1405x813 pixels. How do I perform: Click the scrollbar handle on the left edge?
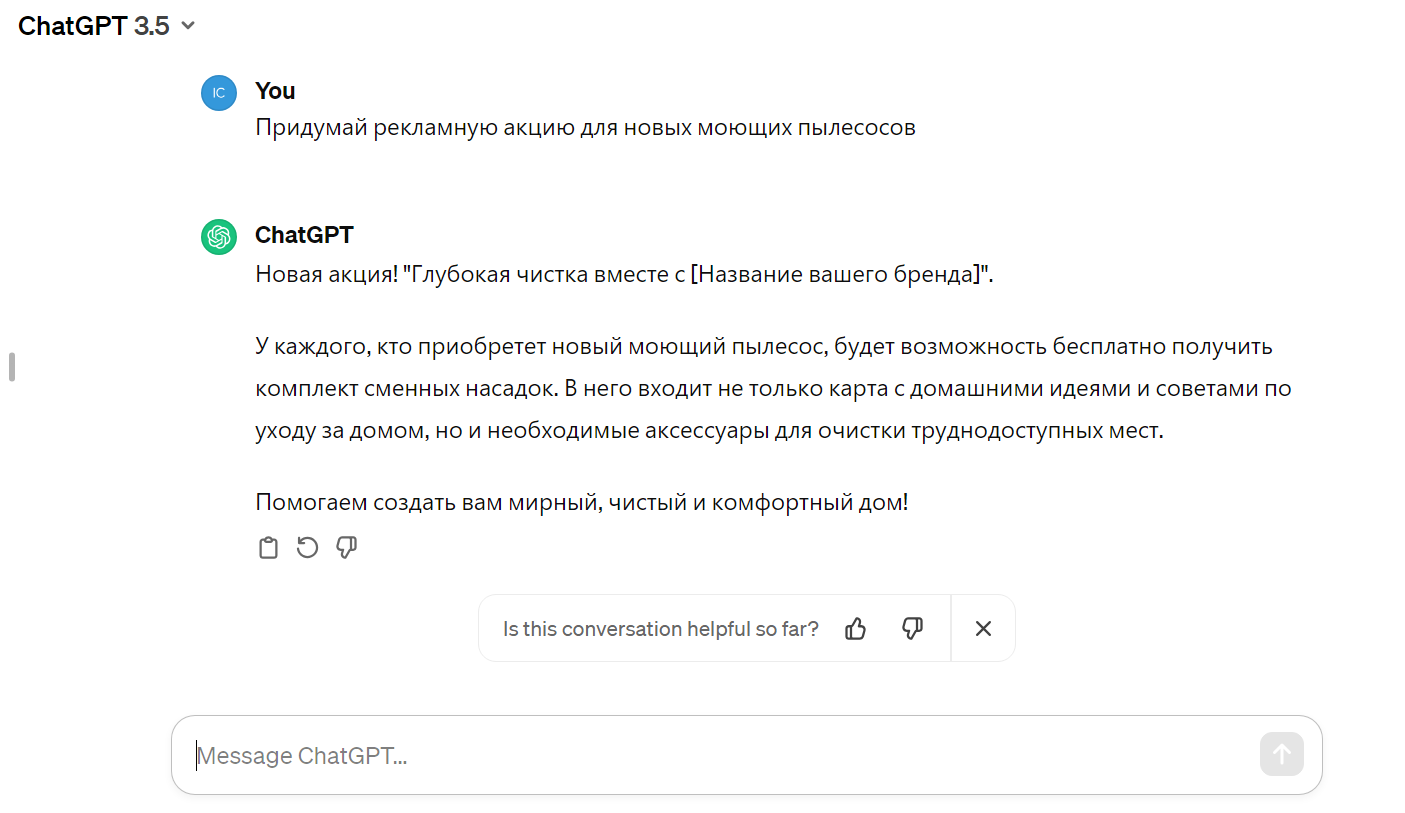tap(11, 367)
